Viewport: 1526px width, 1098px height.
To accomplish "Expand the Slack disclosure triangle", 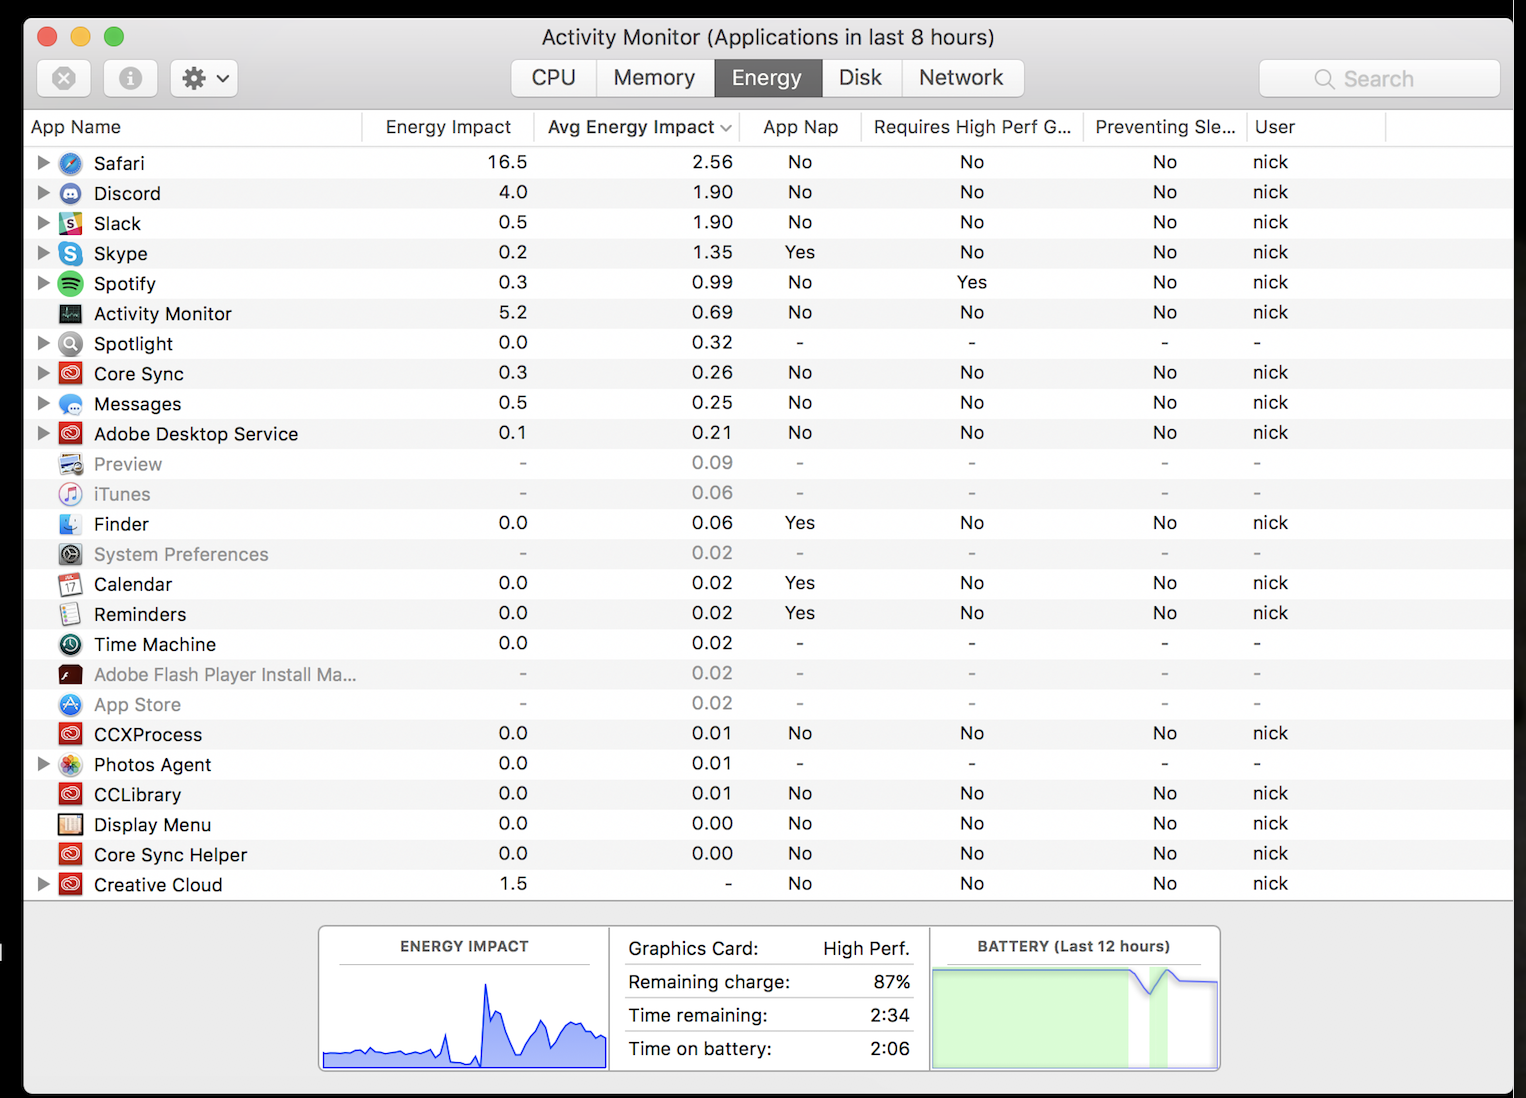I will (x=43, y=222).
